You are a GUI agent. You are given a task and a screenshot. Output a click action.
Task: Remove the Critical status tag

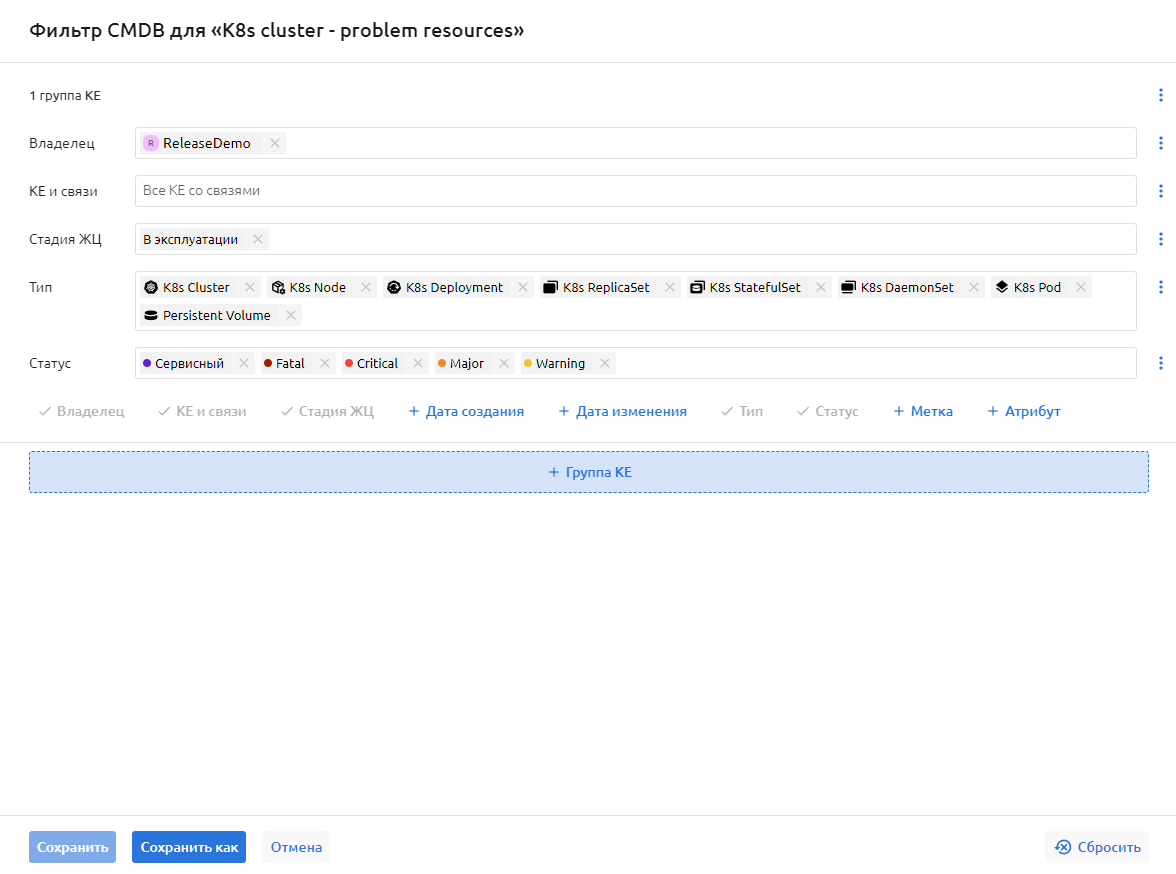(x=418, y=364)
